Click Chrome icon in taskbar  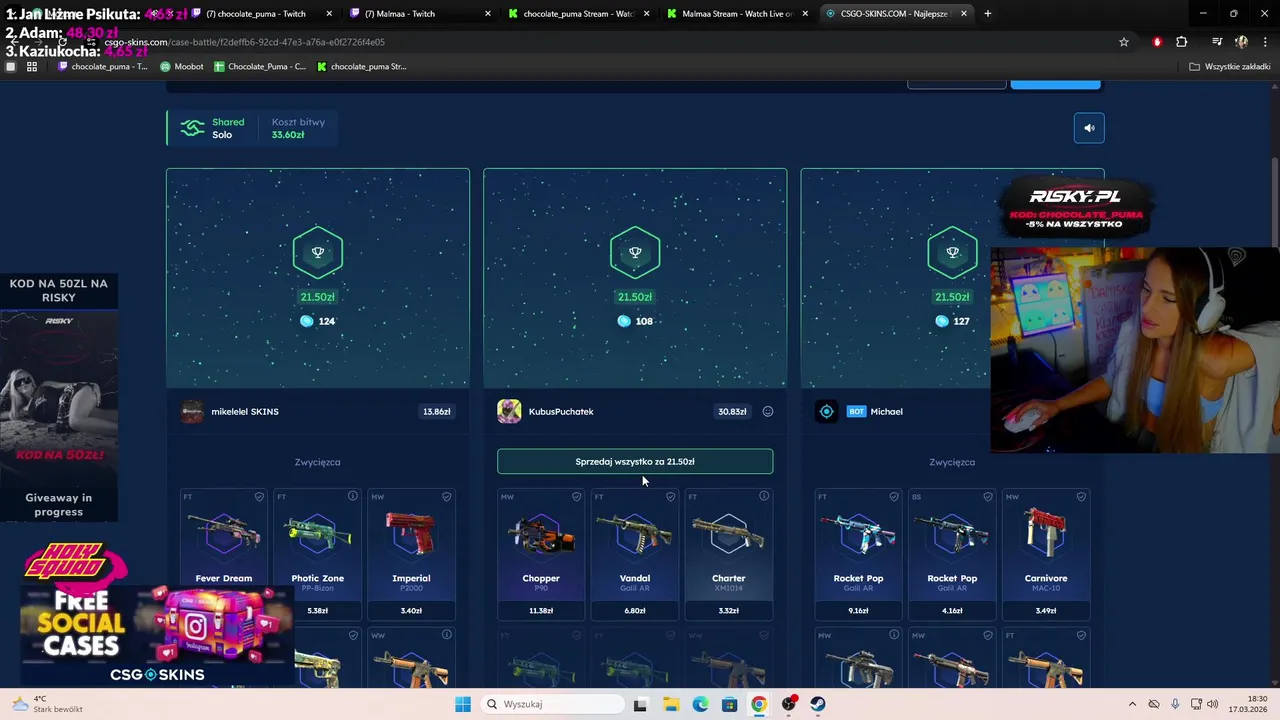pos(759,704)
